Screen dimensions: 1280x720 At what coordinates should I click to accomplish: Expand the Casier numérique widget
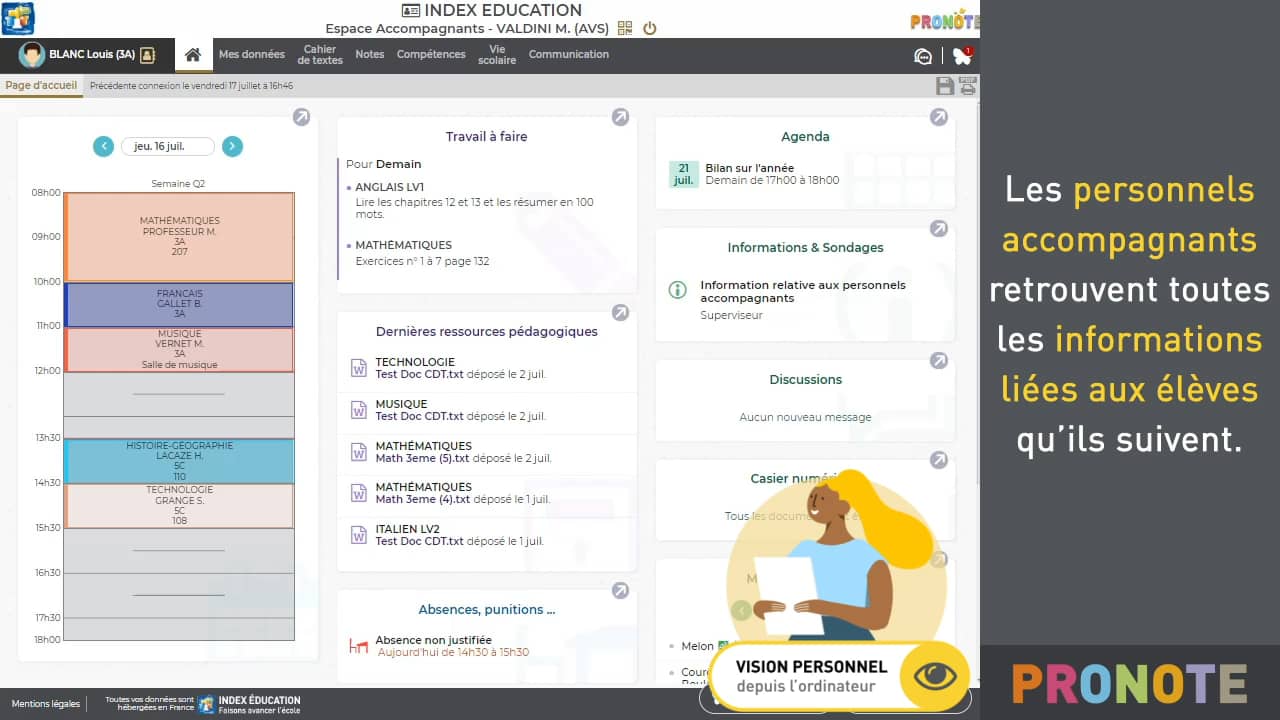coord(938,460)
